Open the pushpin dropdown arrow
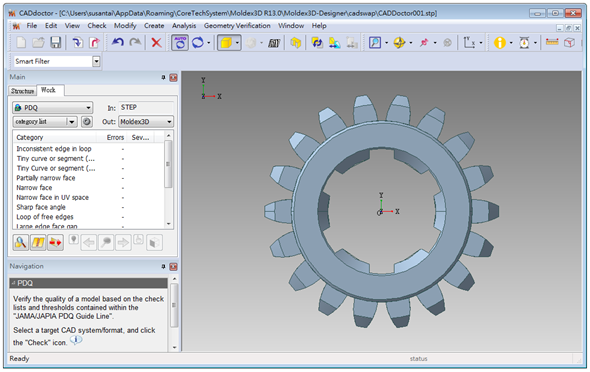 [435, 43]
